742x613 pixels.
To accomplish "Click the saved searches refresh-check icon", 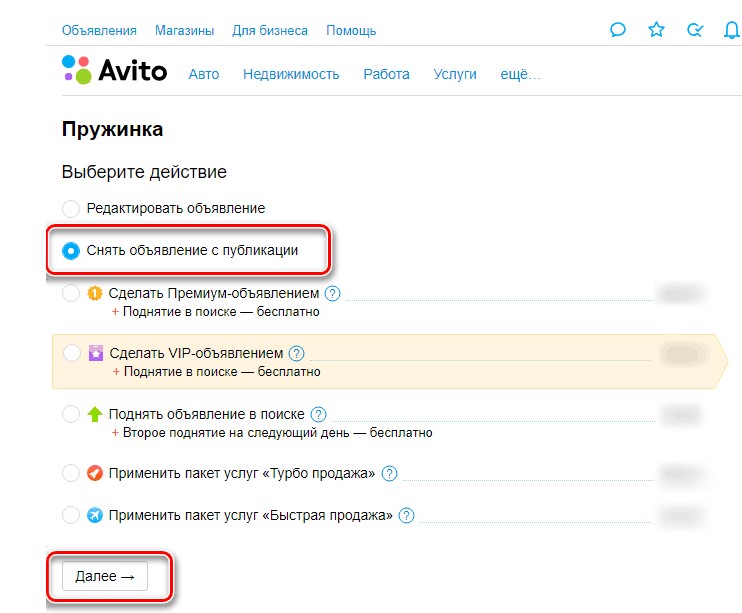I will pyautogui.click(x=695, y=30).
